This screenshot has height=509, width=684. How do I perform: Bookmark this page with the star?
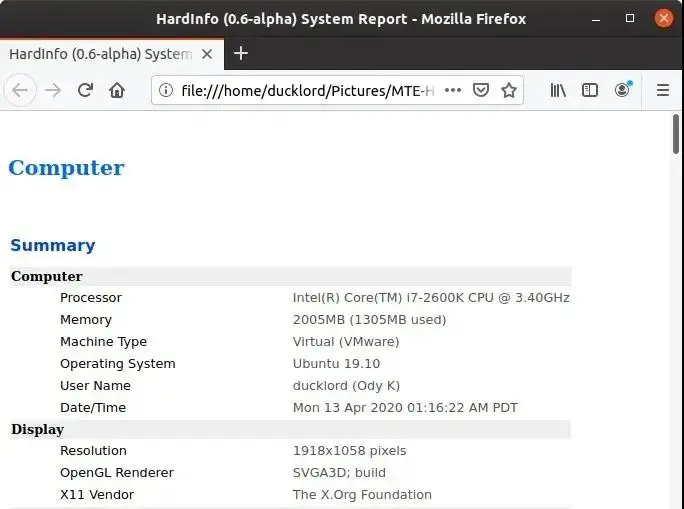509,90
